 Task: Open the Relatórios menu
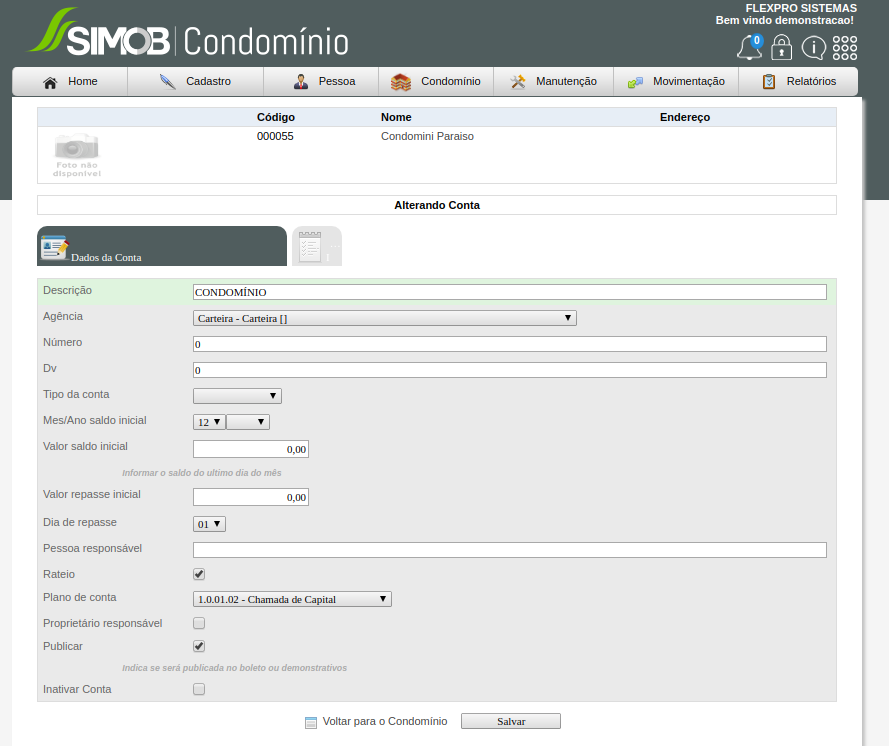pos(798,82)
